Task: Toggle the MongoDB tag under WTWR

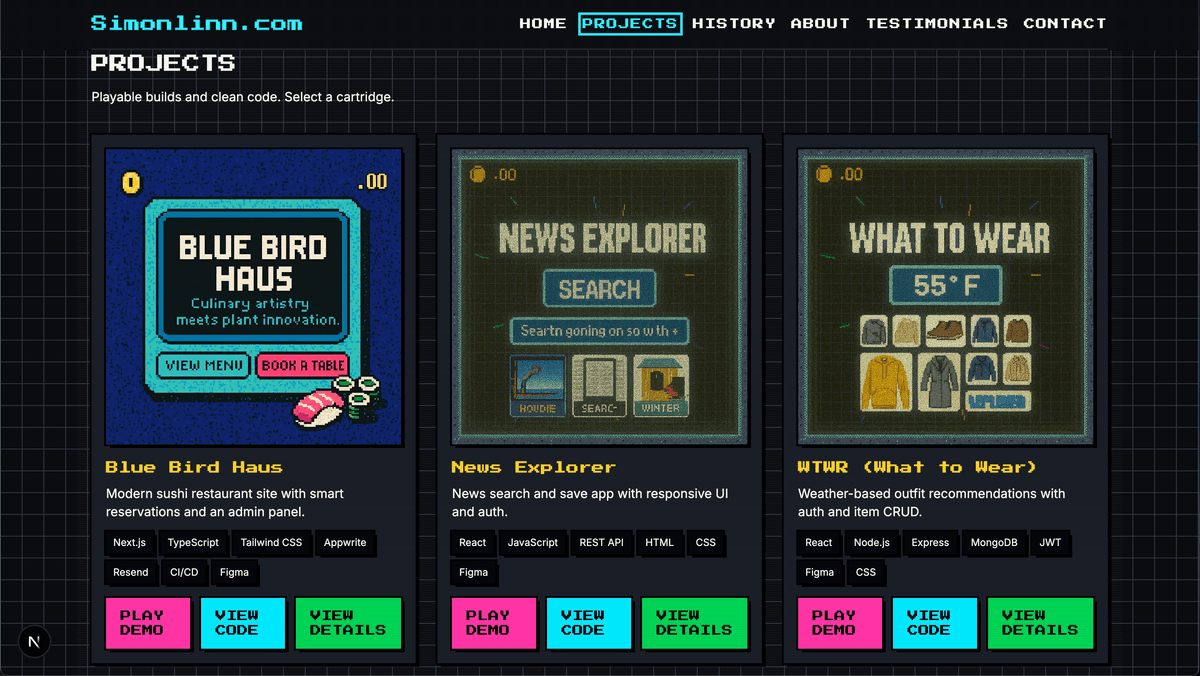Action: pyautogui.click(x=994, y=543)
